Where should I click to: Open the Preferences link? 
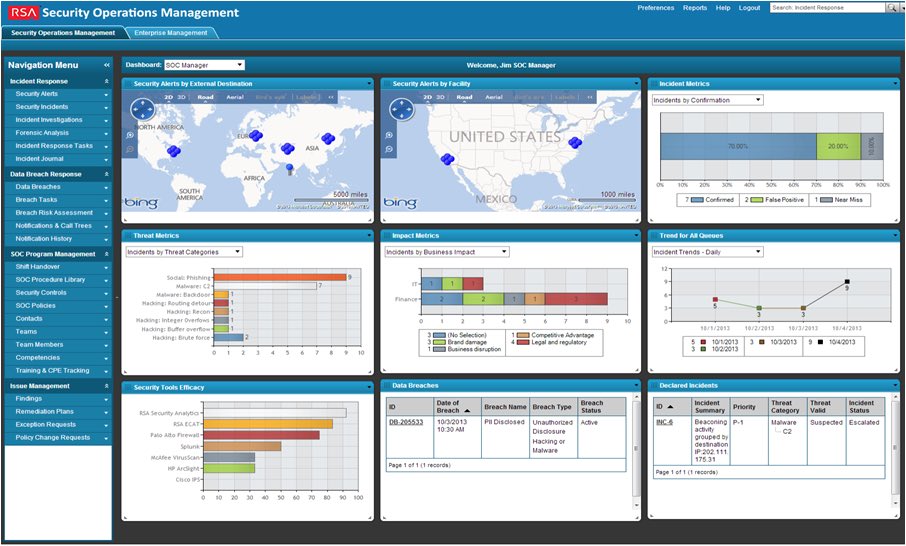click(655, 8)
